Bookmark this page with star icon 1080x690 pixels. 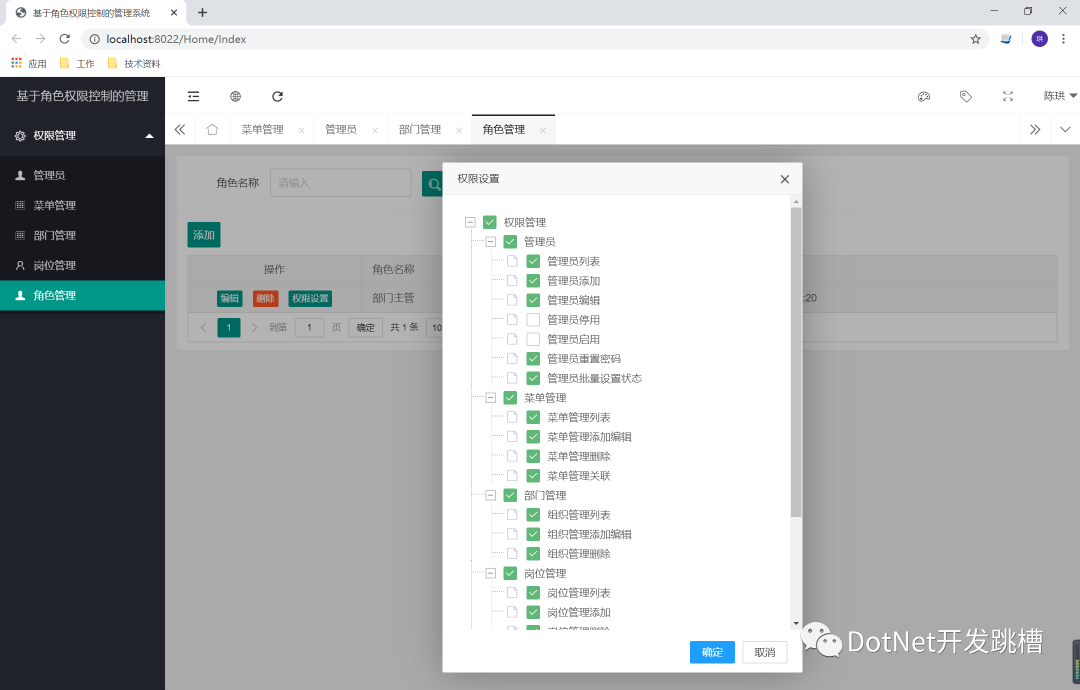[x=975, y=39]
